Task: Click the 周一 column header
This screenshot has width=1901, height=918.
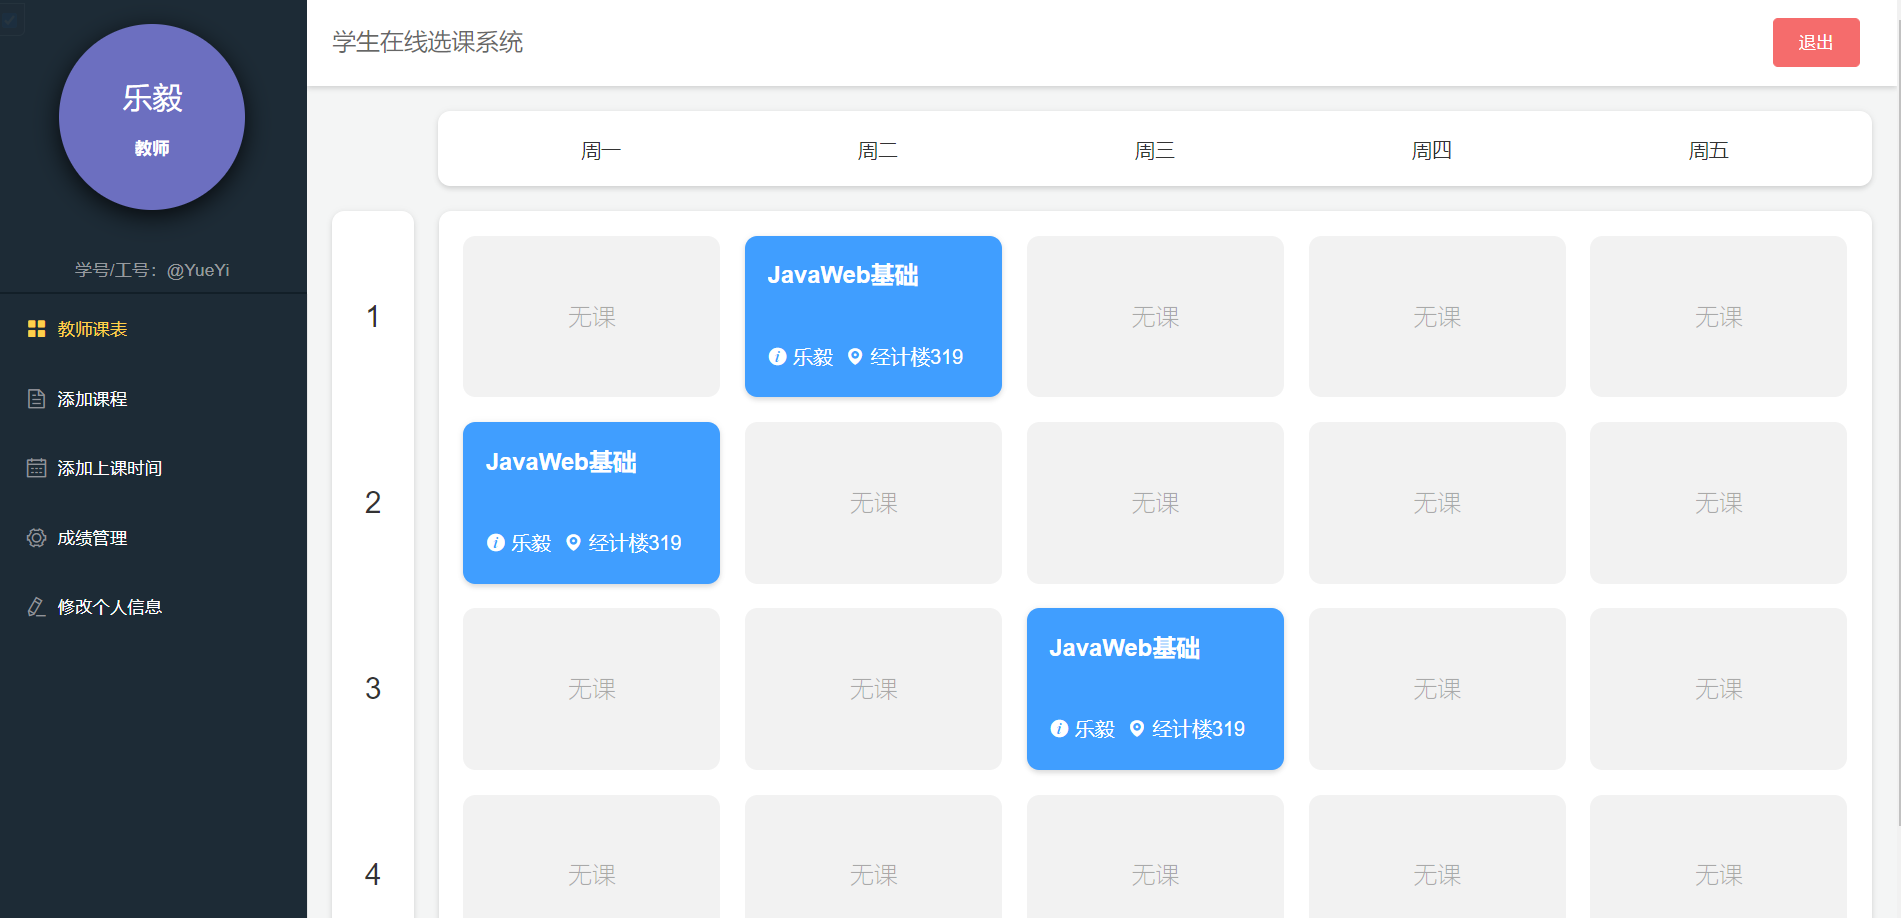Action: click(601, 151)
